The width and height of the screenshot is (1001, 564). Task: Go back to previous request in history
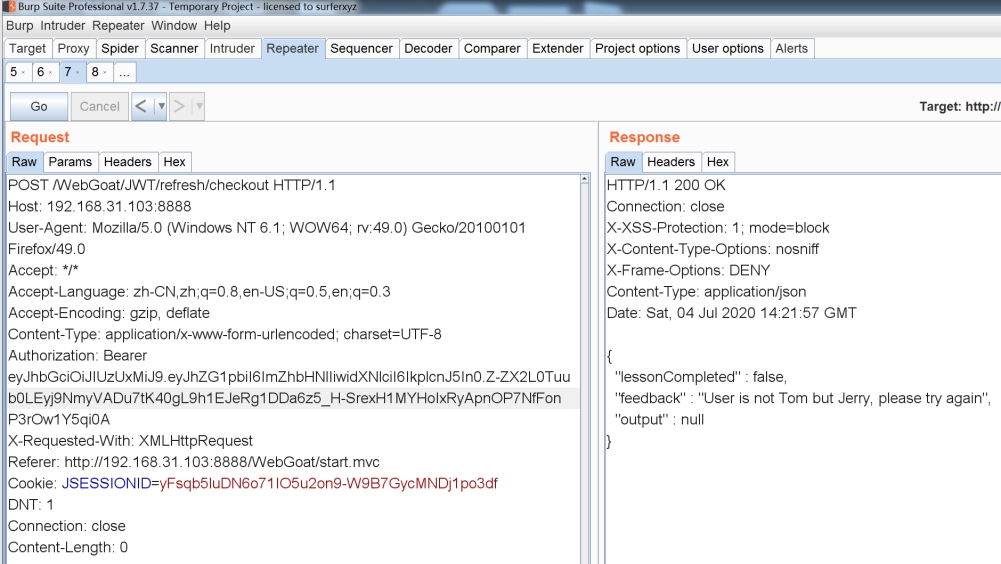tap(141, 106)
